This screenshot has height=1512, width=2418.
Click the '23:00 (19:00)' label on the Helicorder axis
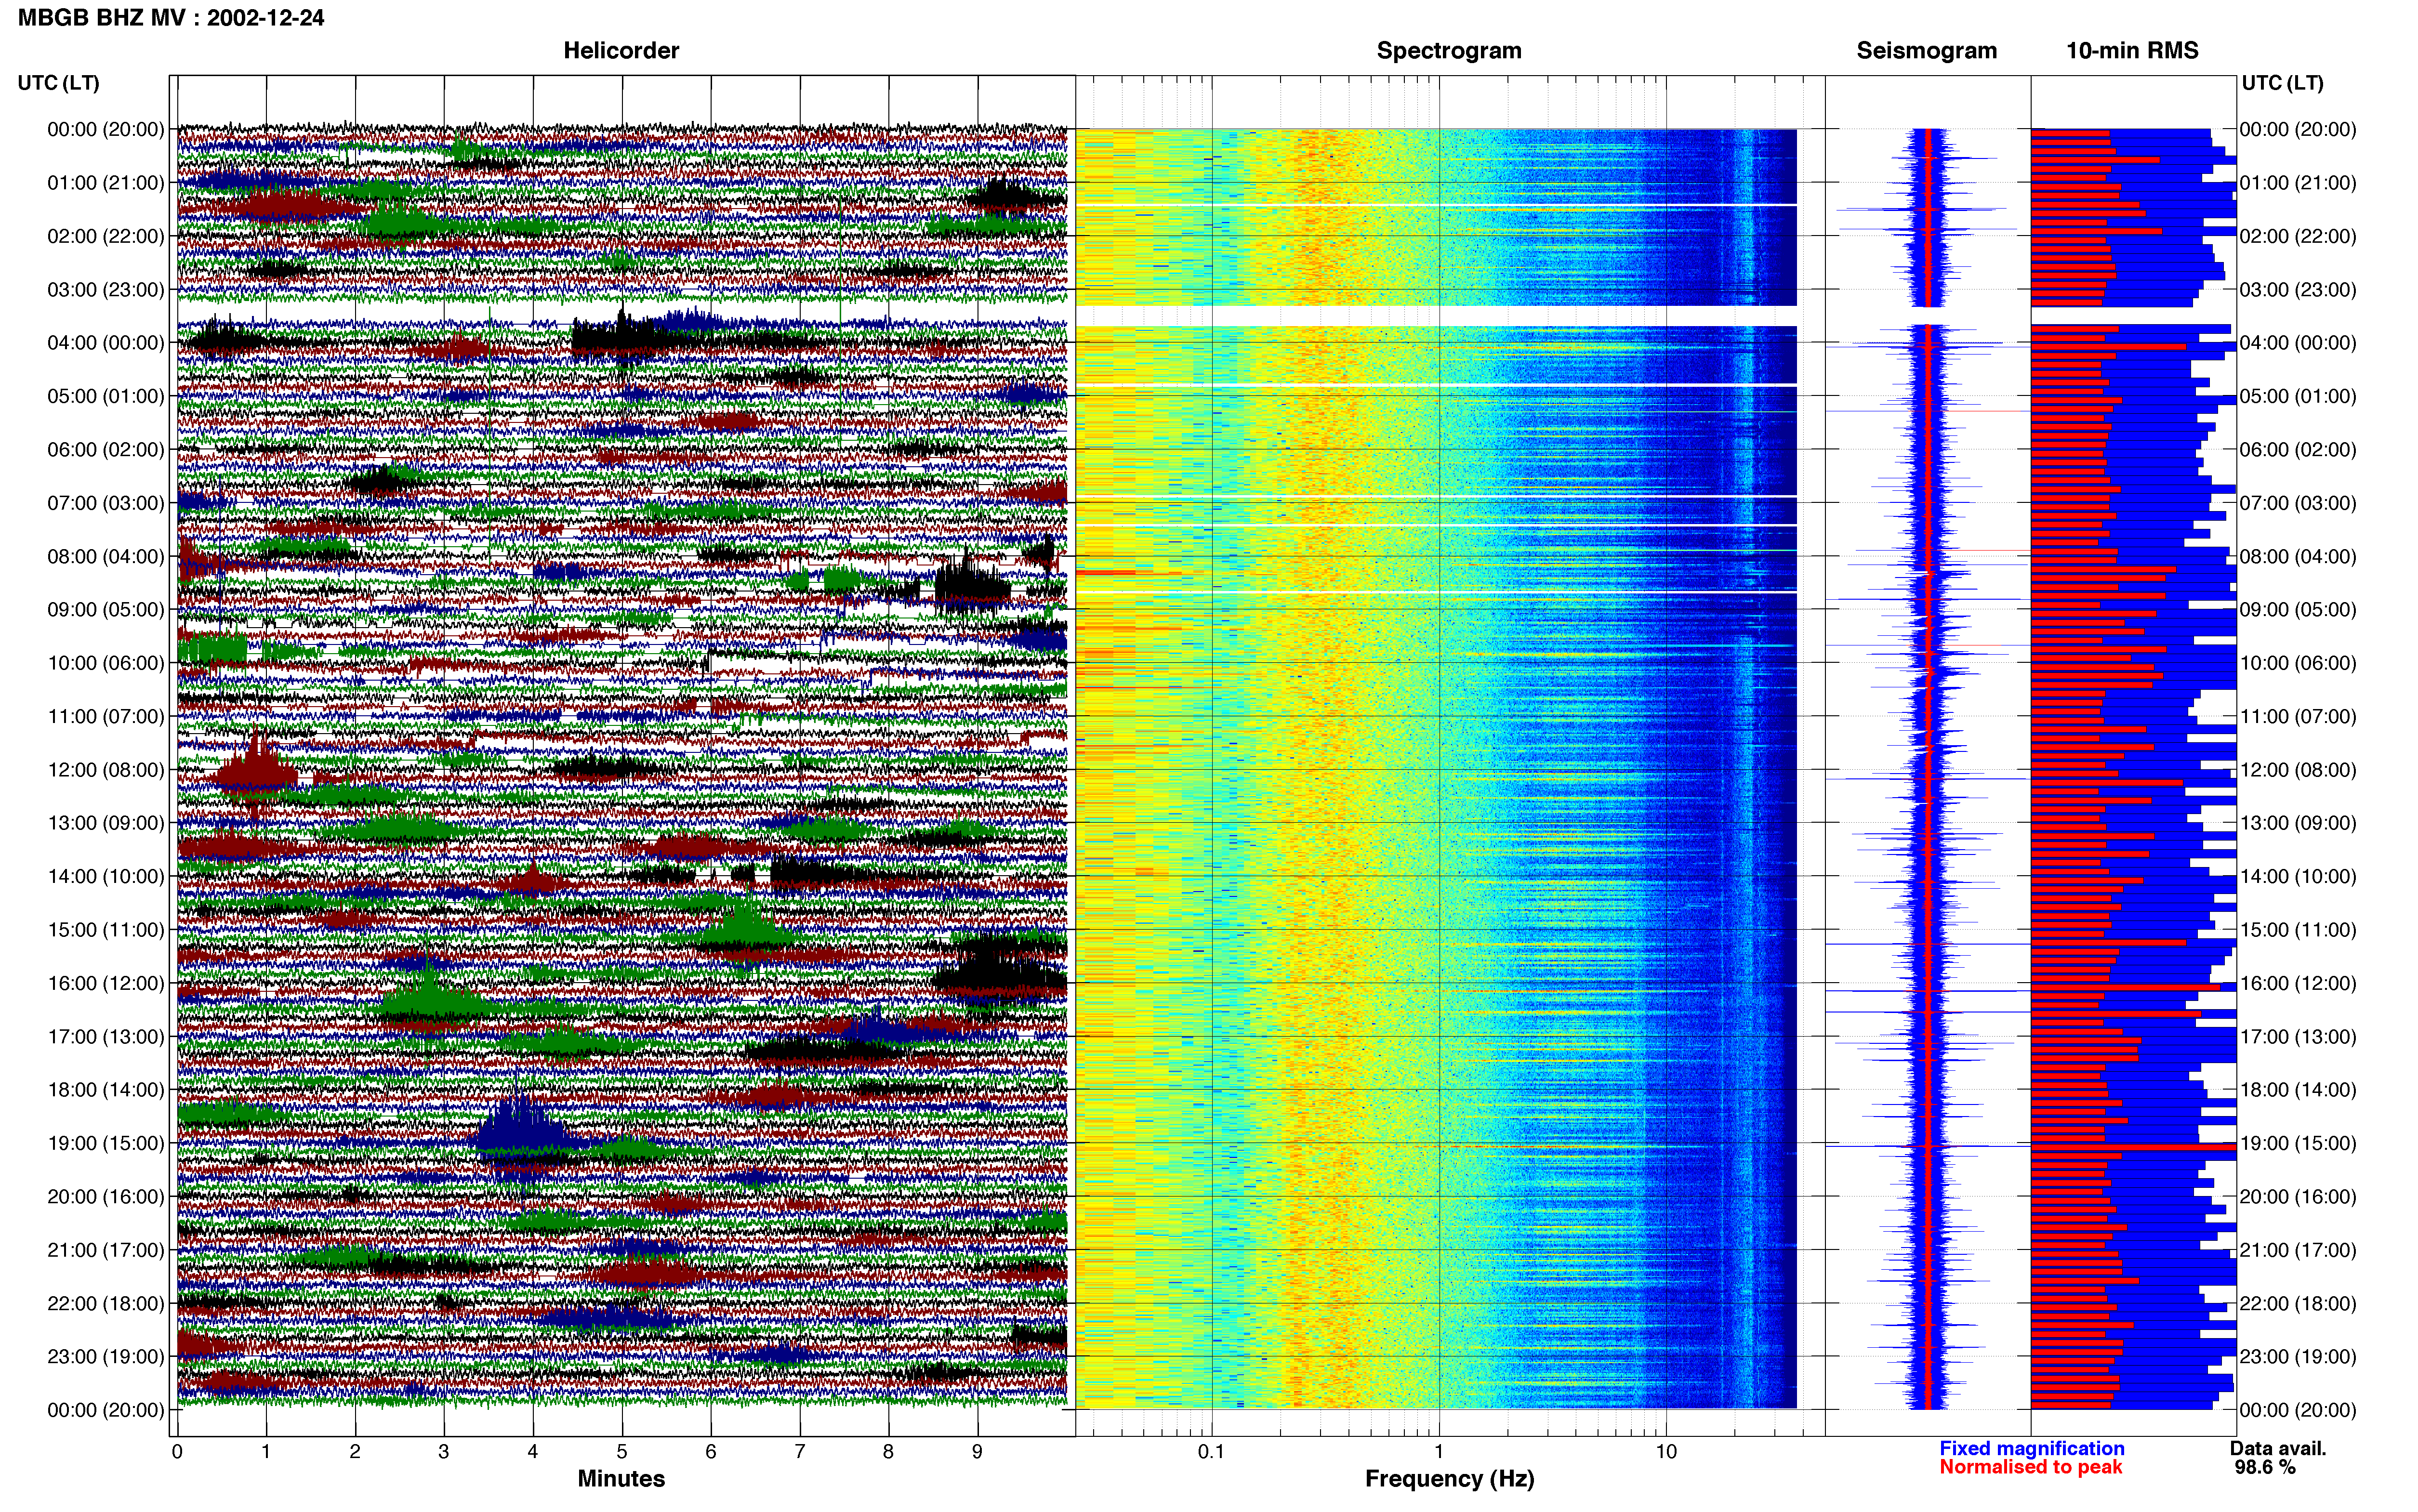106,1357
